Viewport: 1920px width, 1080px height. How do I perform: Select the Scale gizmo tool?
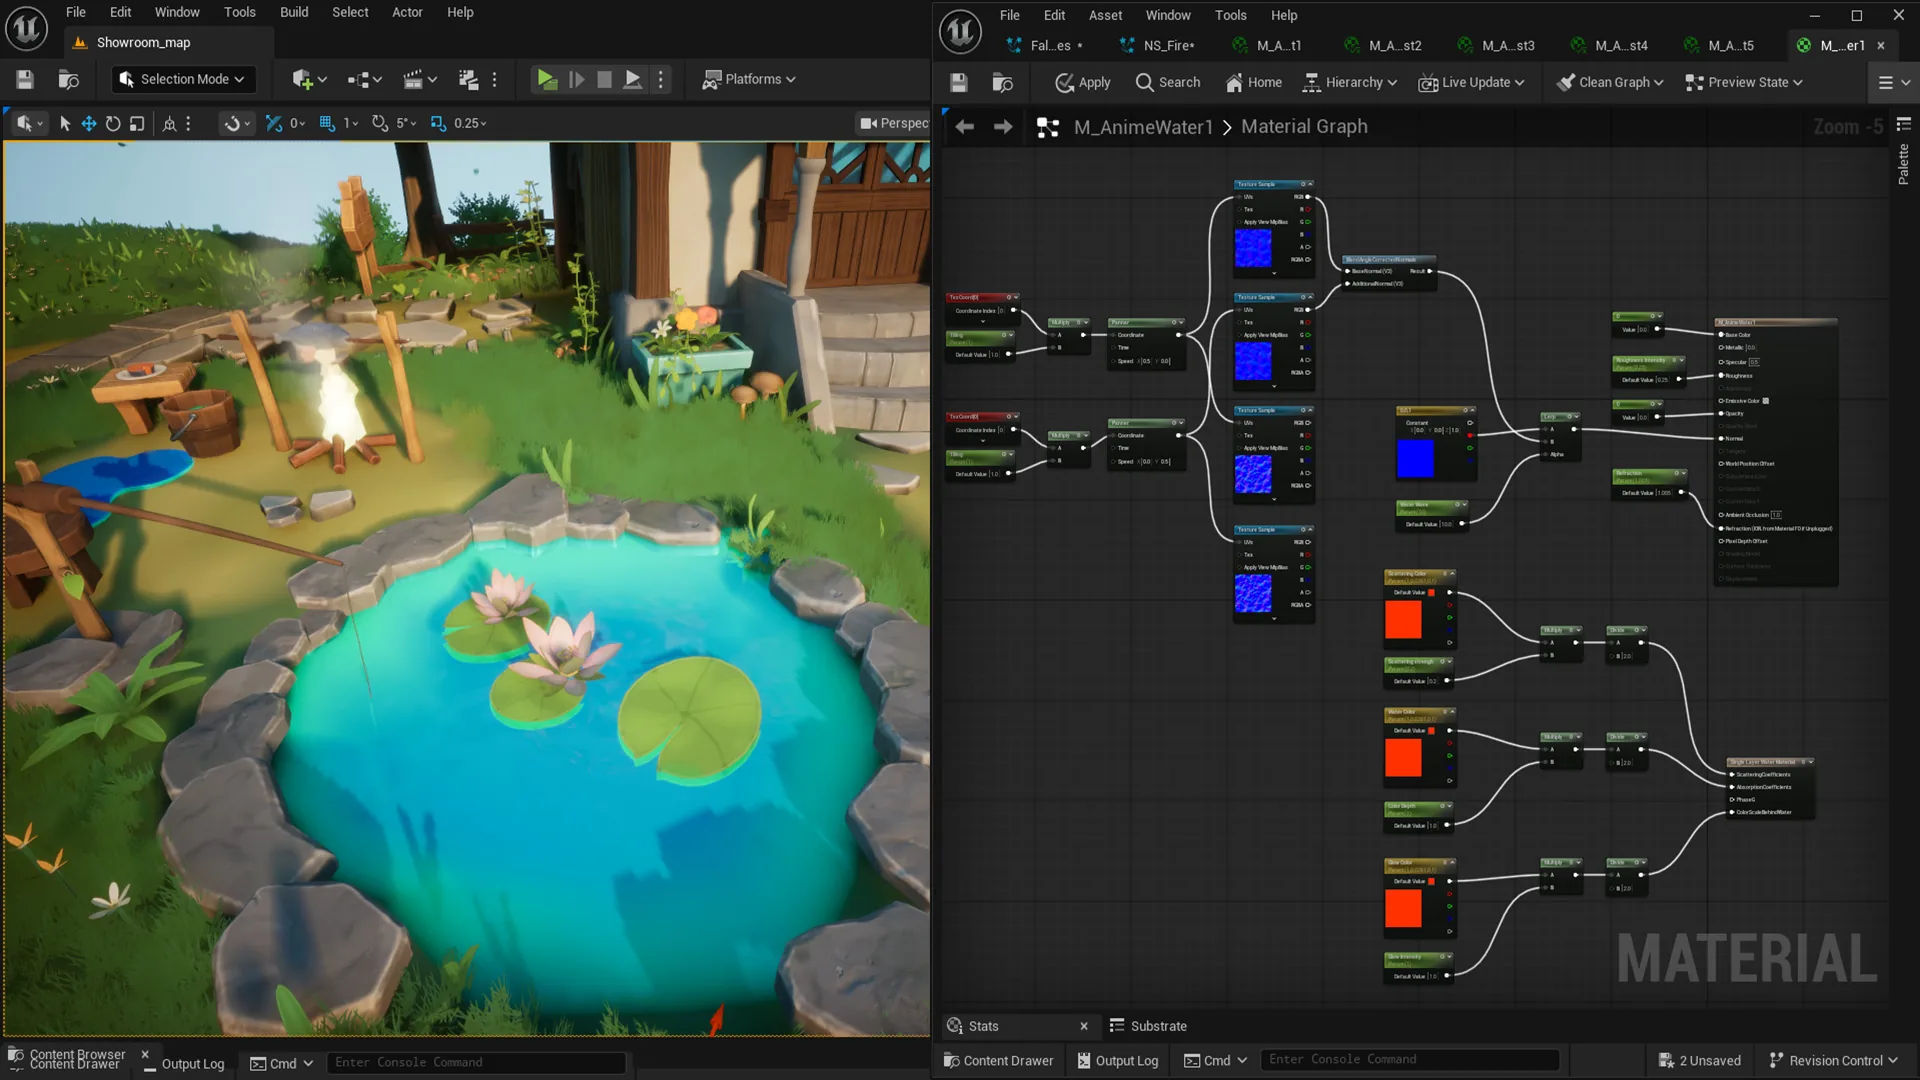[x=137, y=123]
